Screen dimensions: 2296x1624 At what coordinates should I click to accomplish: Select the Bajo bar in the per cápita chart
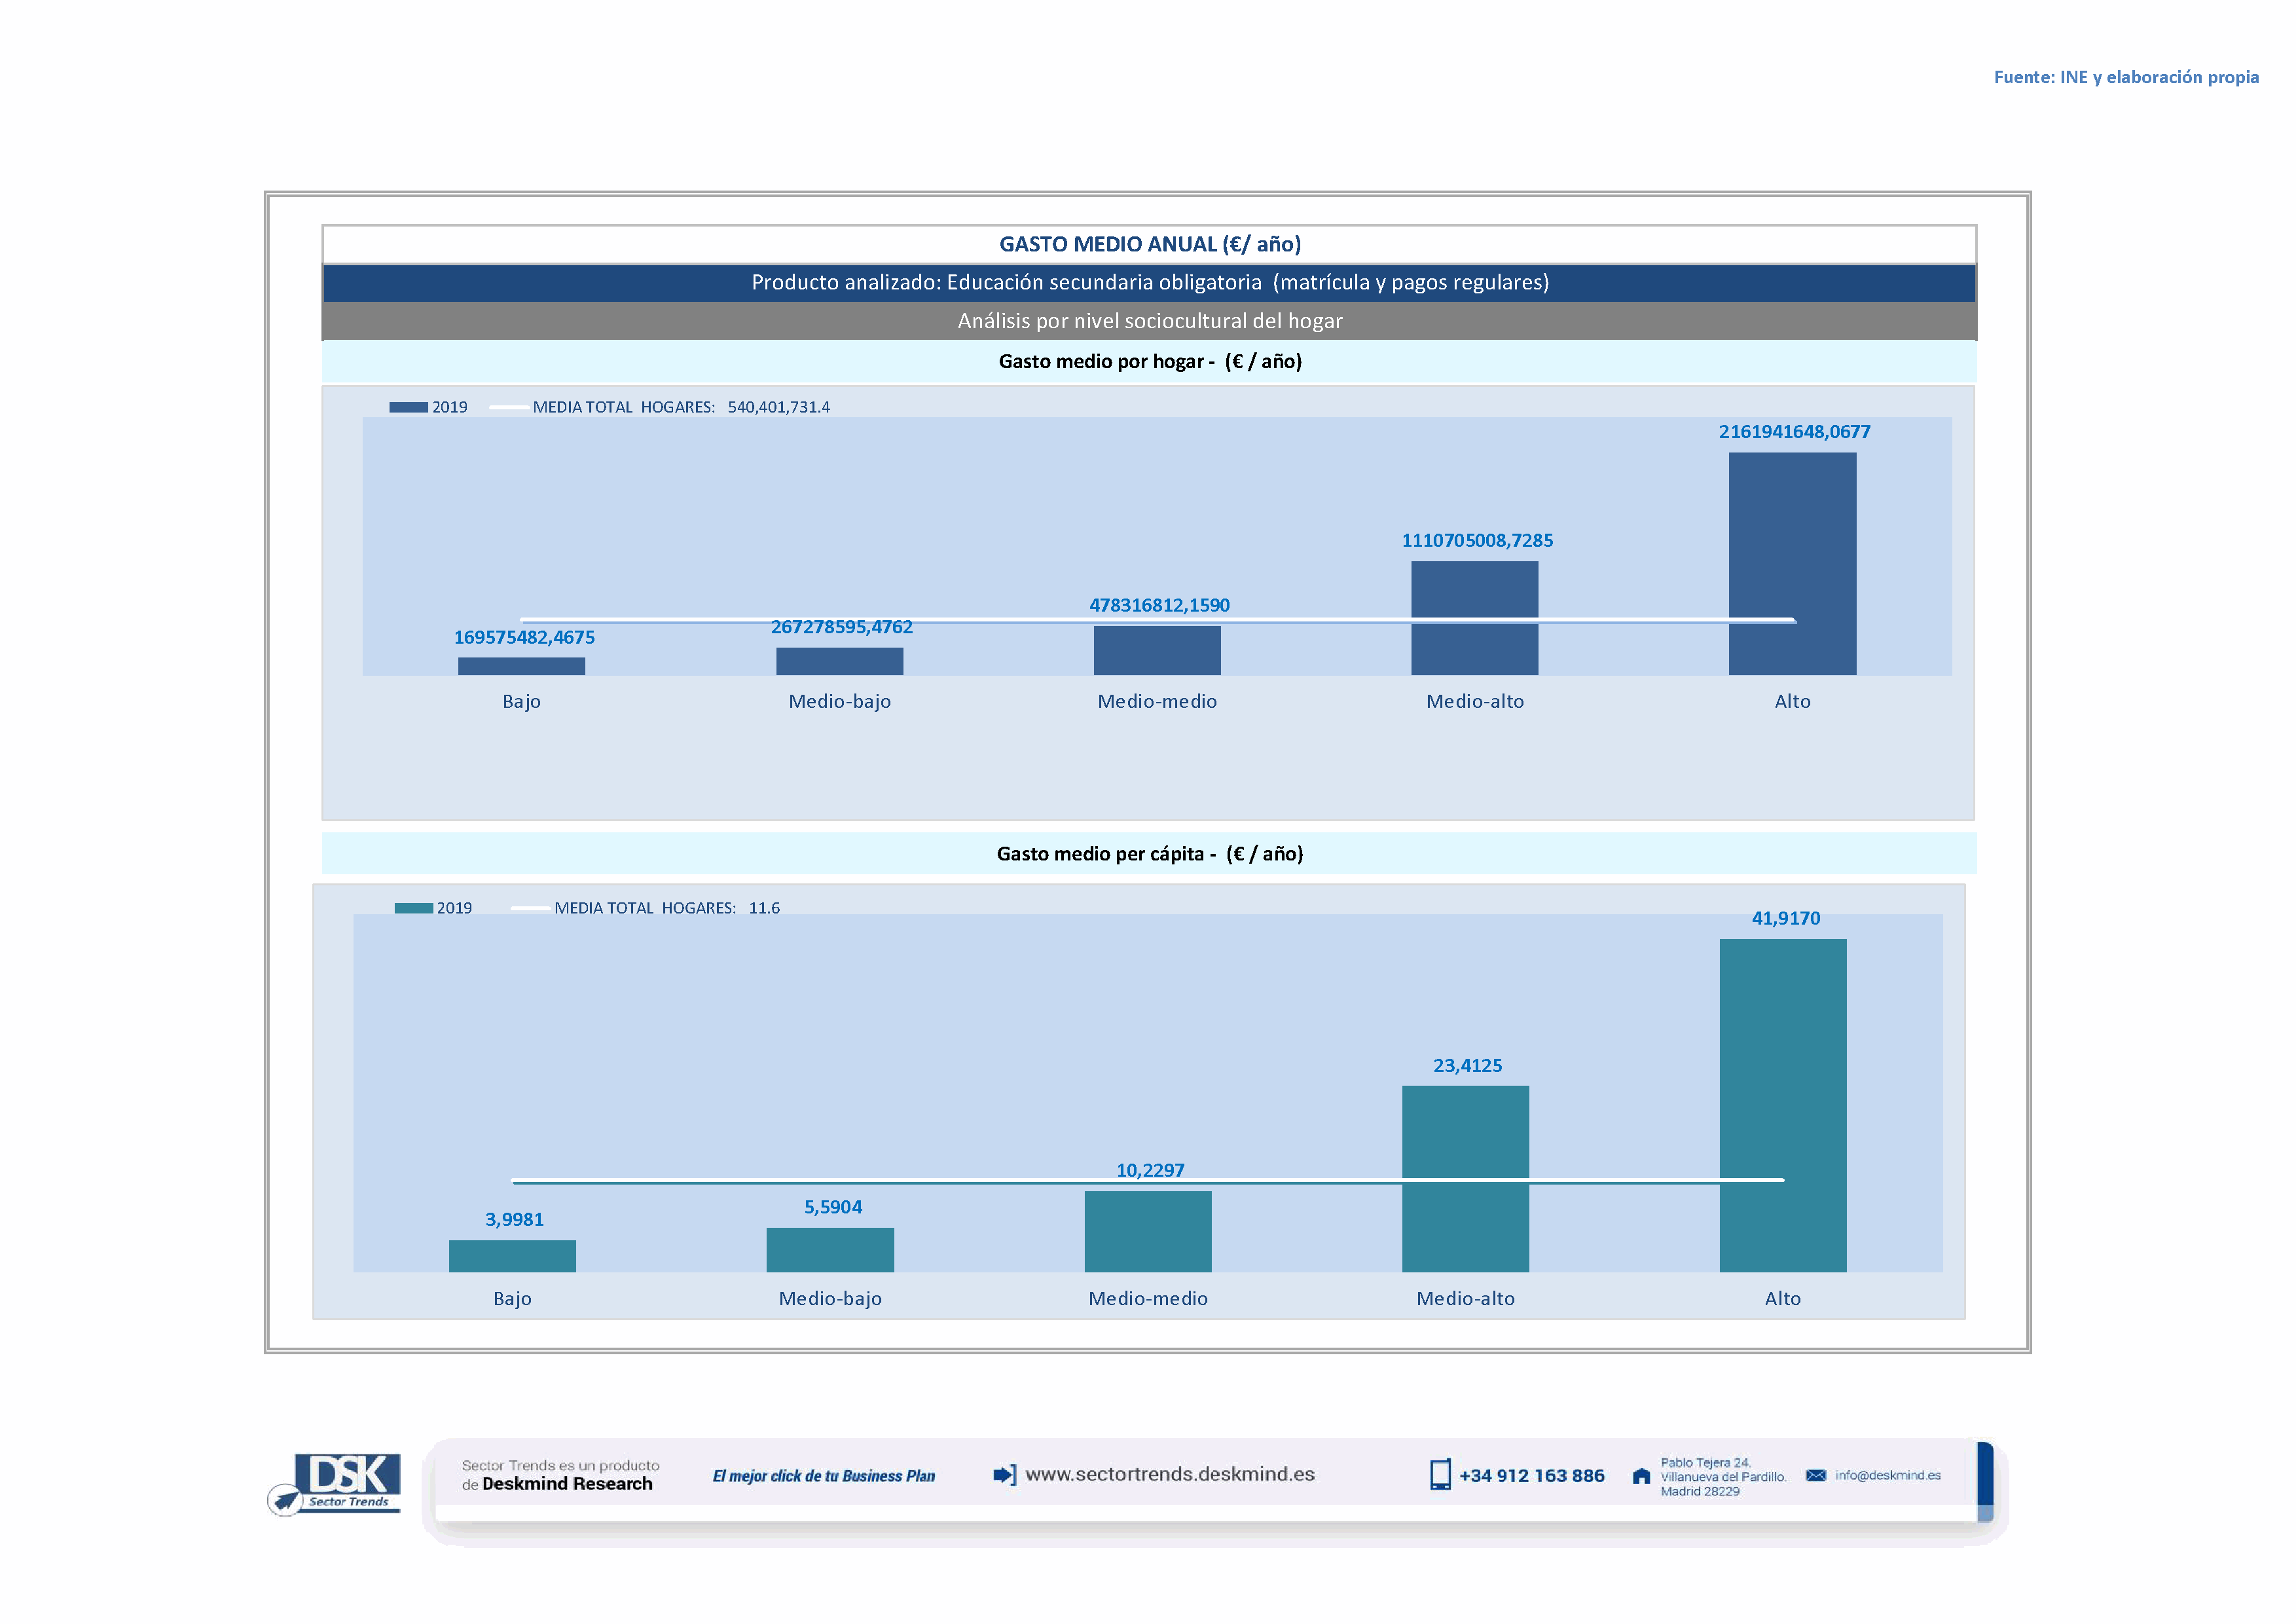(x=512, y=1256)
